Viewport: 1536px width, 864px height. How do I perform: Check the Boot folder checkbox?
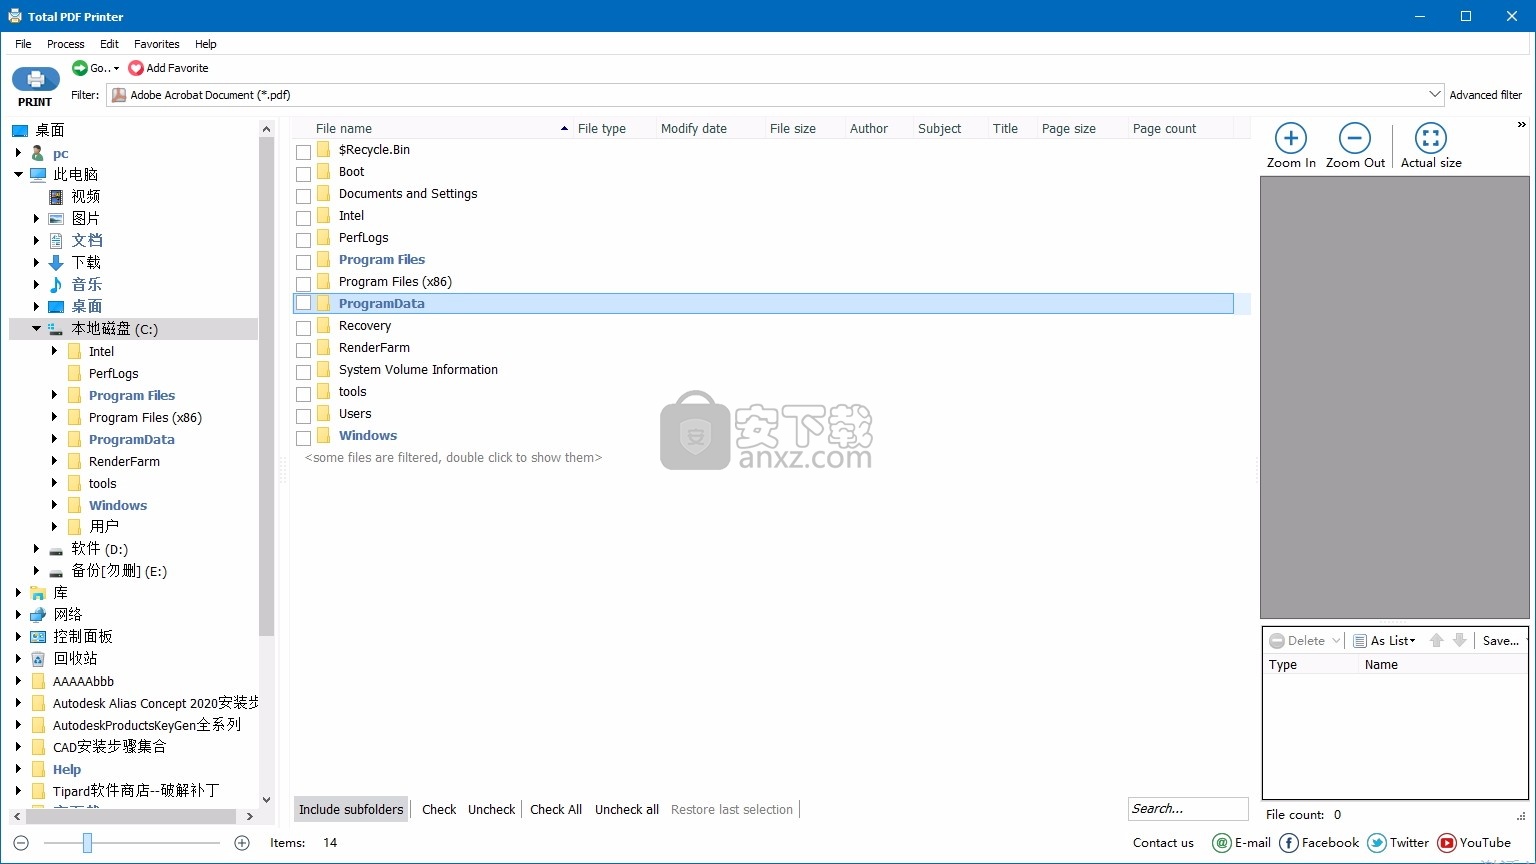pos(303,174)
